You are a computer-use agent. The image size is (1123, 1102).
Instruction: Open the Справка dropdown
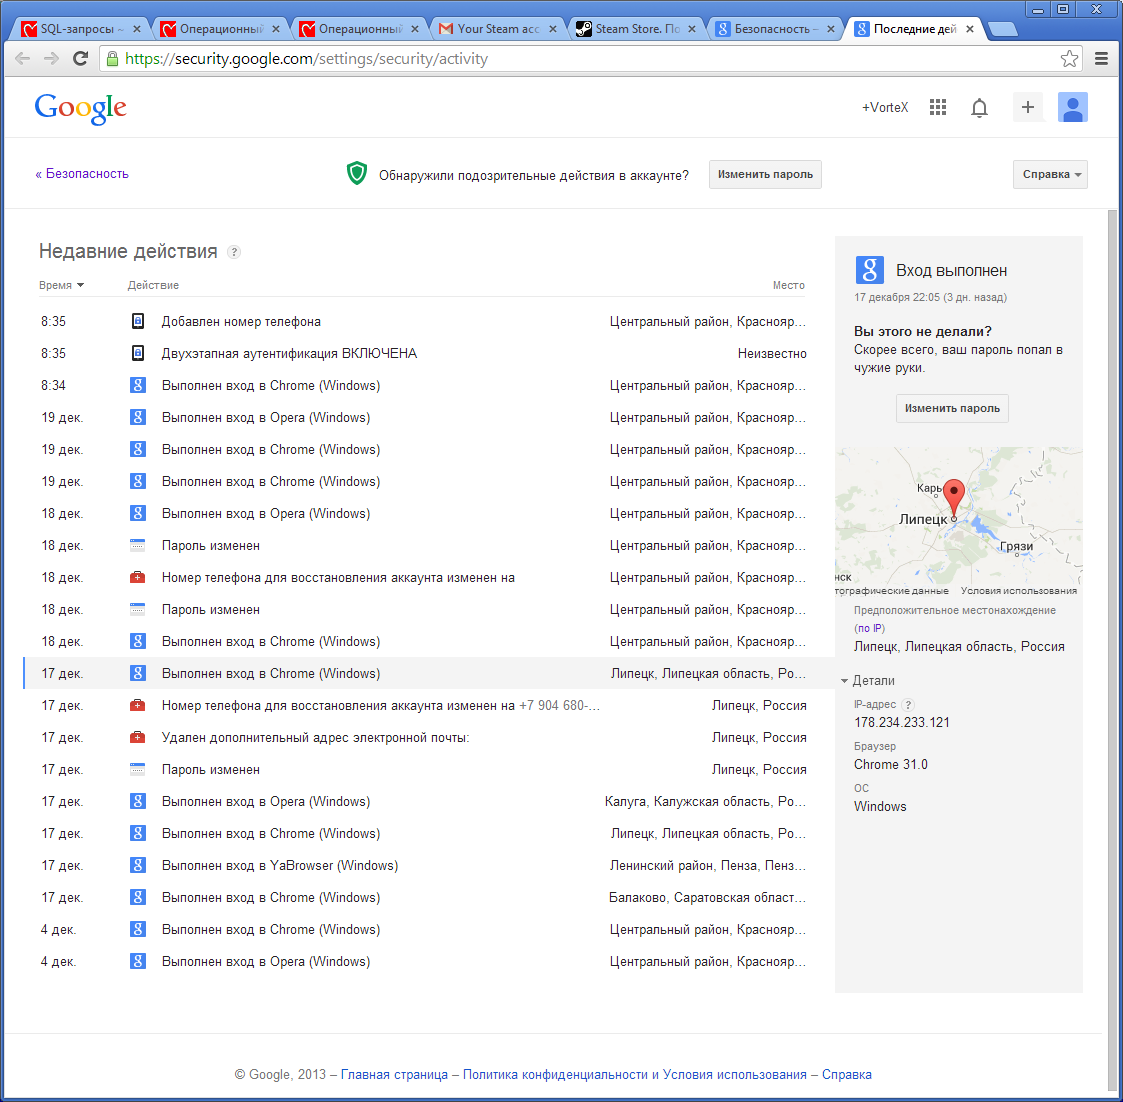[1050, 175]
